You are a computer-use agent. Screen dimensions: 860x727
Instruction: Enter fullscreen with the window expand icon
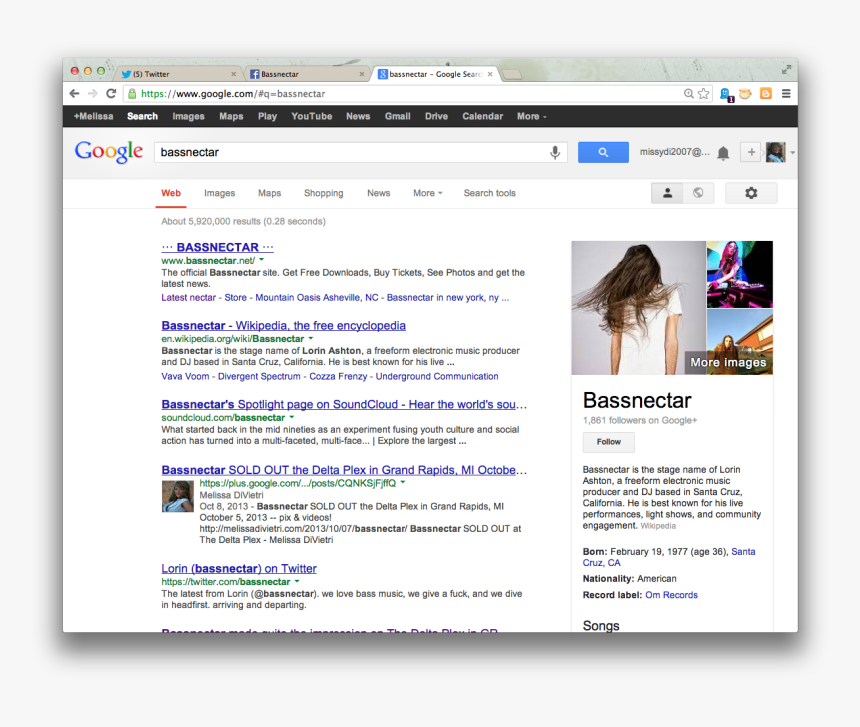point(786,70)
